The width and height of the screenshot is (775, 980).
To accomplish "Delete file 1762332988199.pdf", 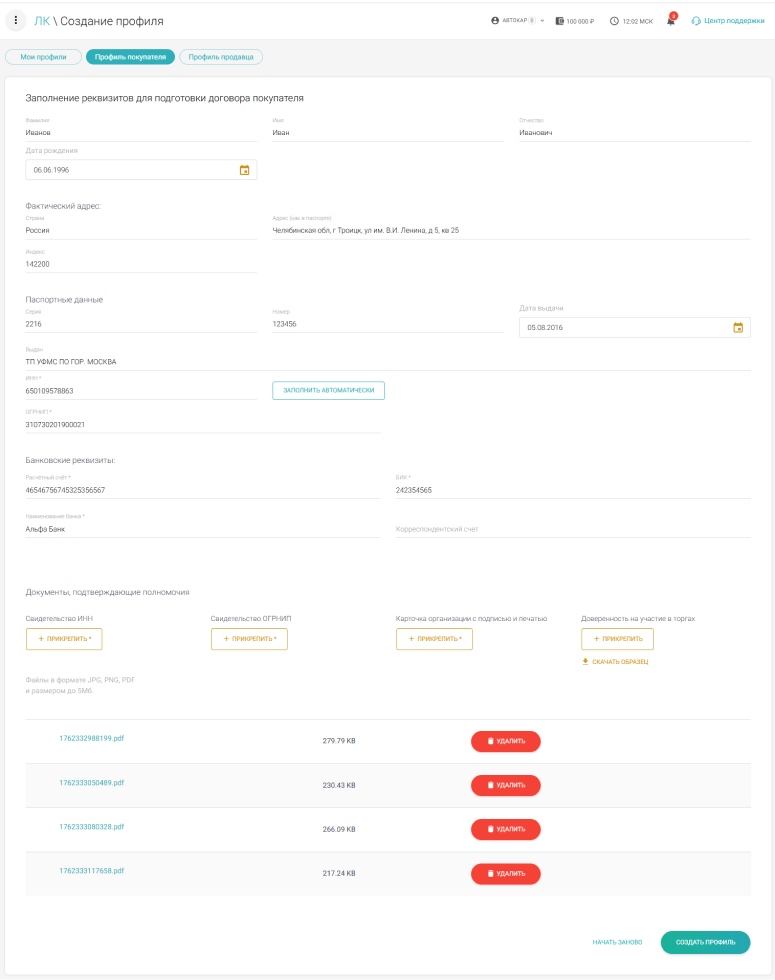I will (x=505, y=741).
